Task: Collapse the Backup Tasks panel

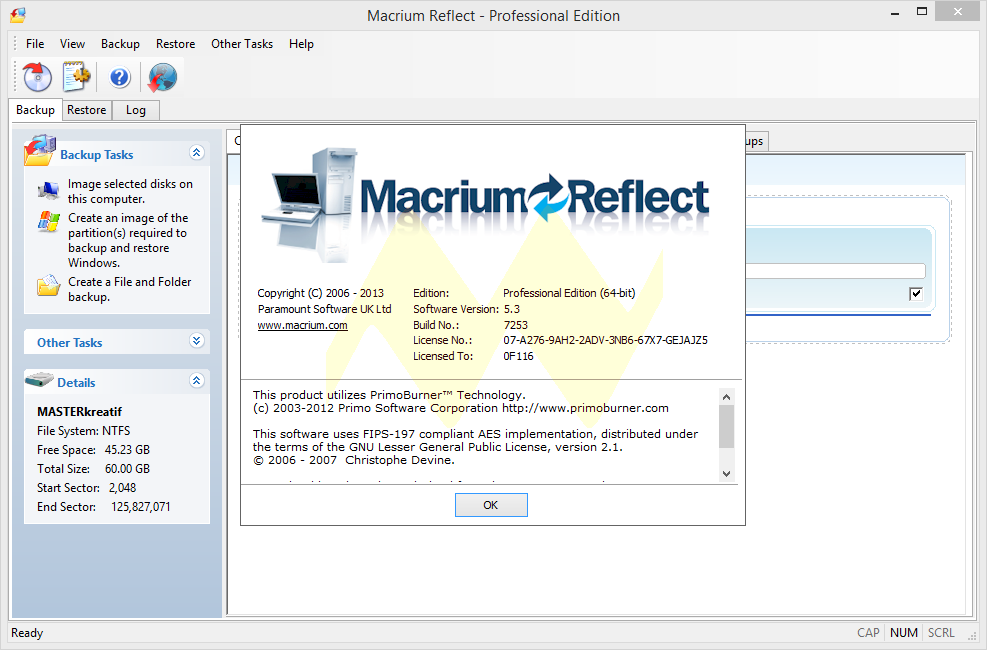Action: 196,152
